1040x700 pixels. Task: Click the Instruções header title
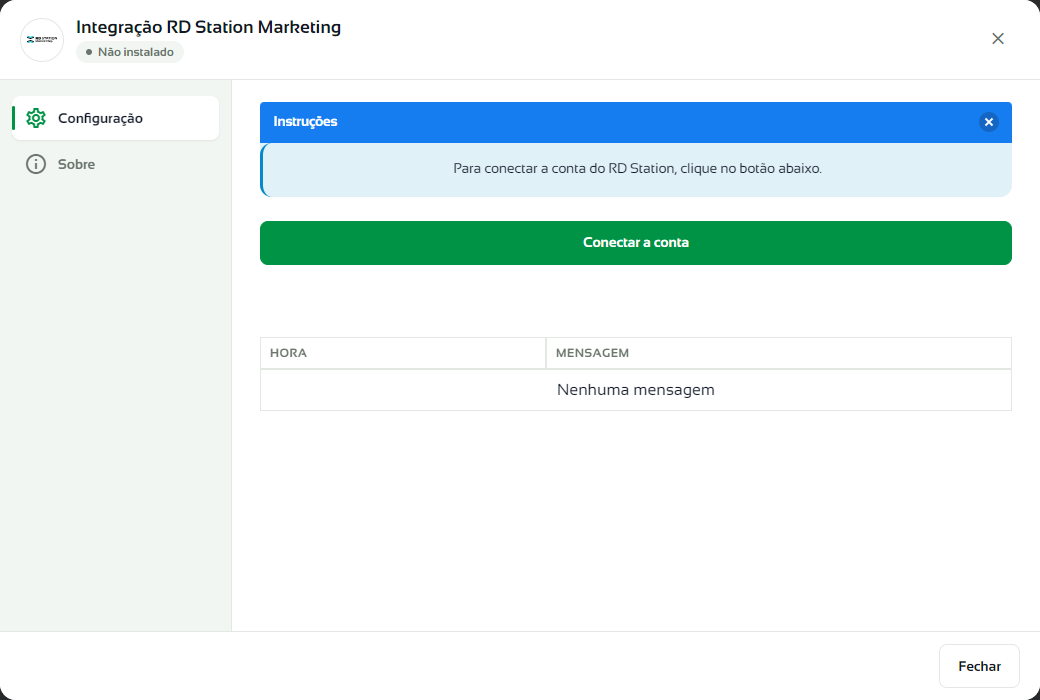(305, 121)
